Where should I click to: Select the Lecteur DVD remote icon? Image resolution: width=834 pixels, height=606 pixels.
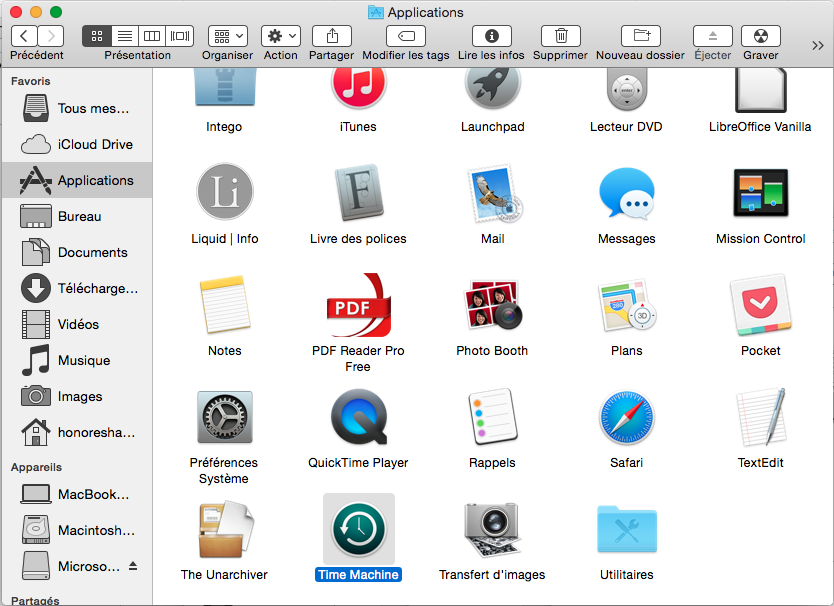click(x=627, y=89)
